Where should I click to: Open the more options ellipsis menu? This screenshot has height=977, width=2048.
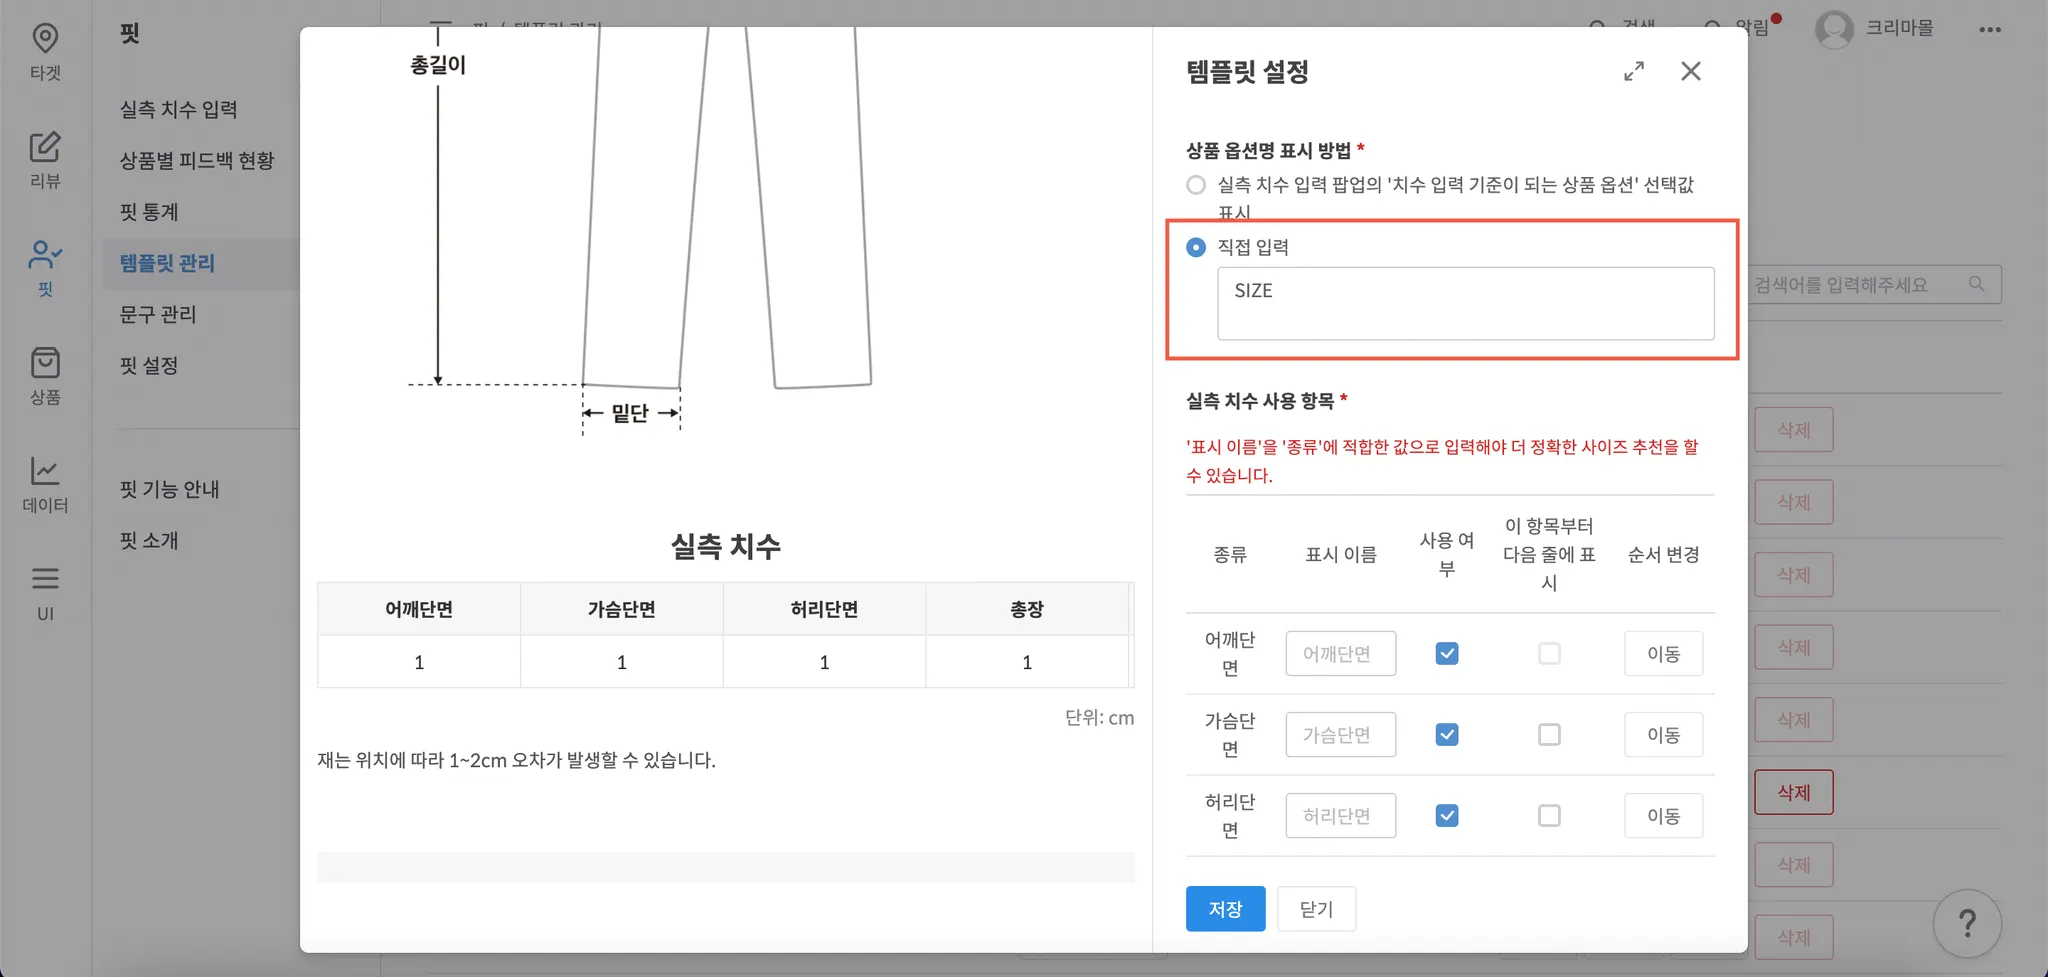coord(1990,29)
